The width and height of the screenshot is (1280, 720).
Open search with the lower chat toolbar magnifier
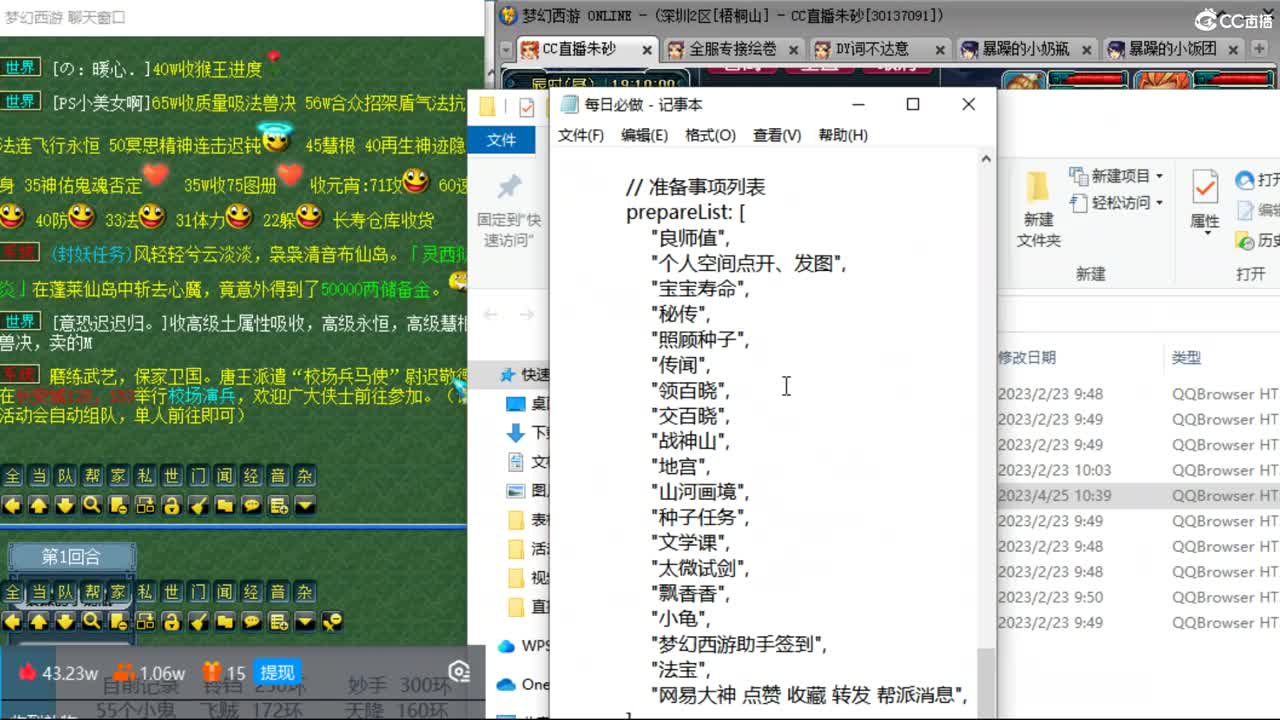(x=92, y=622)
